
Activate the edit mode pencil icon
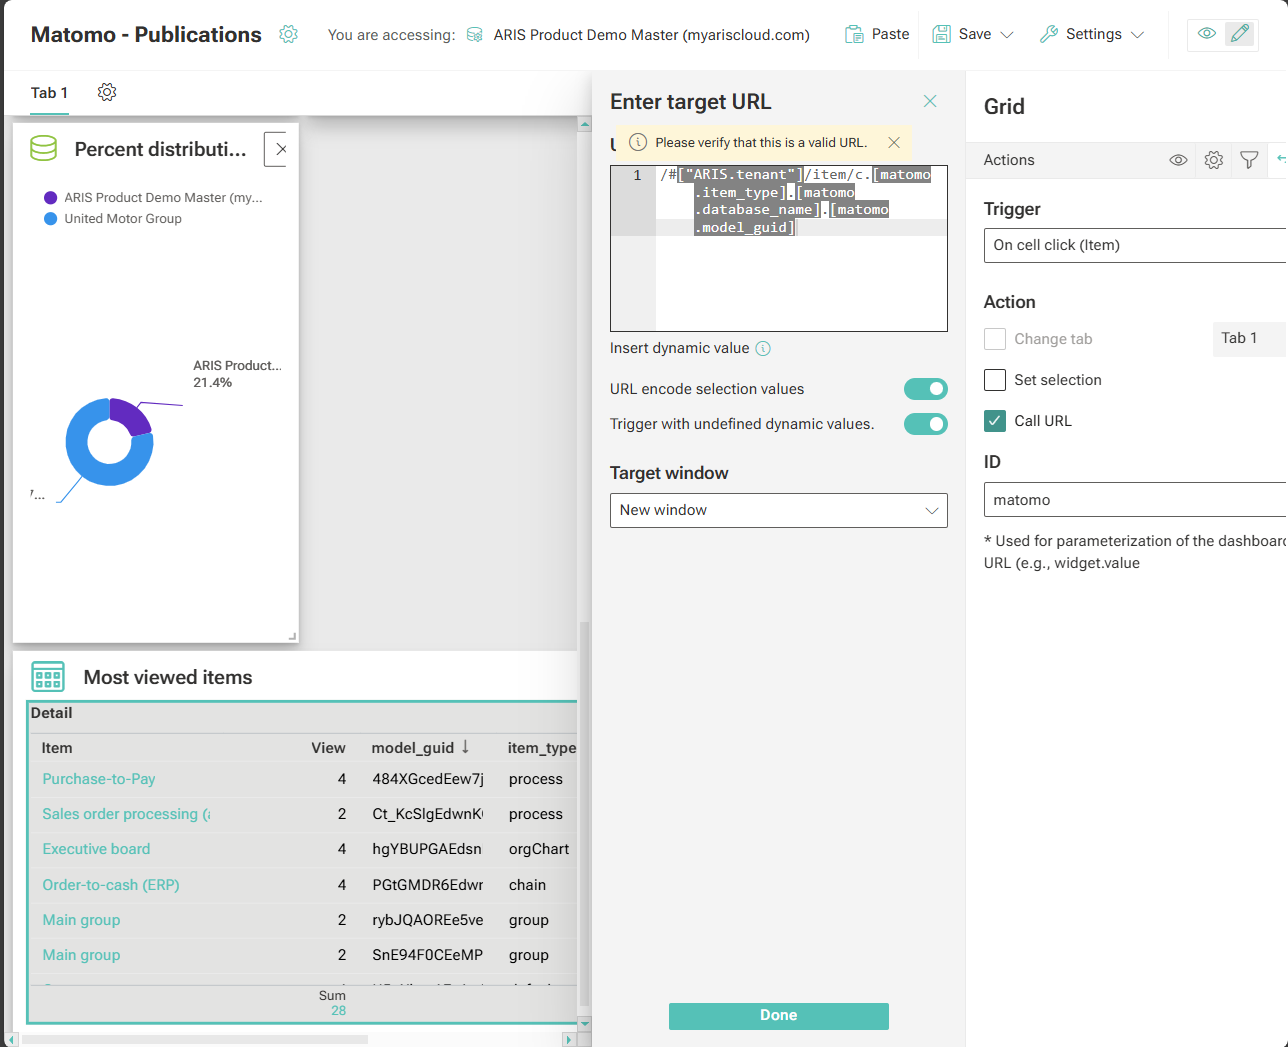click(1240, 34)
